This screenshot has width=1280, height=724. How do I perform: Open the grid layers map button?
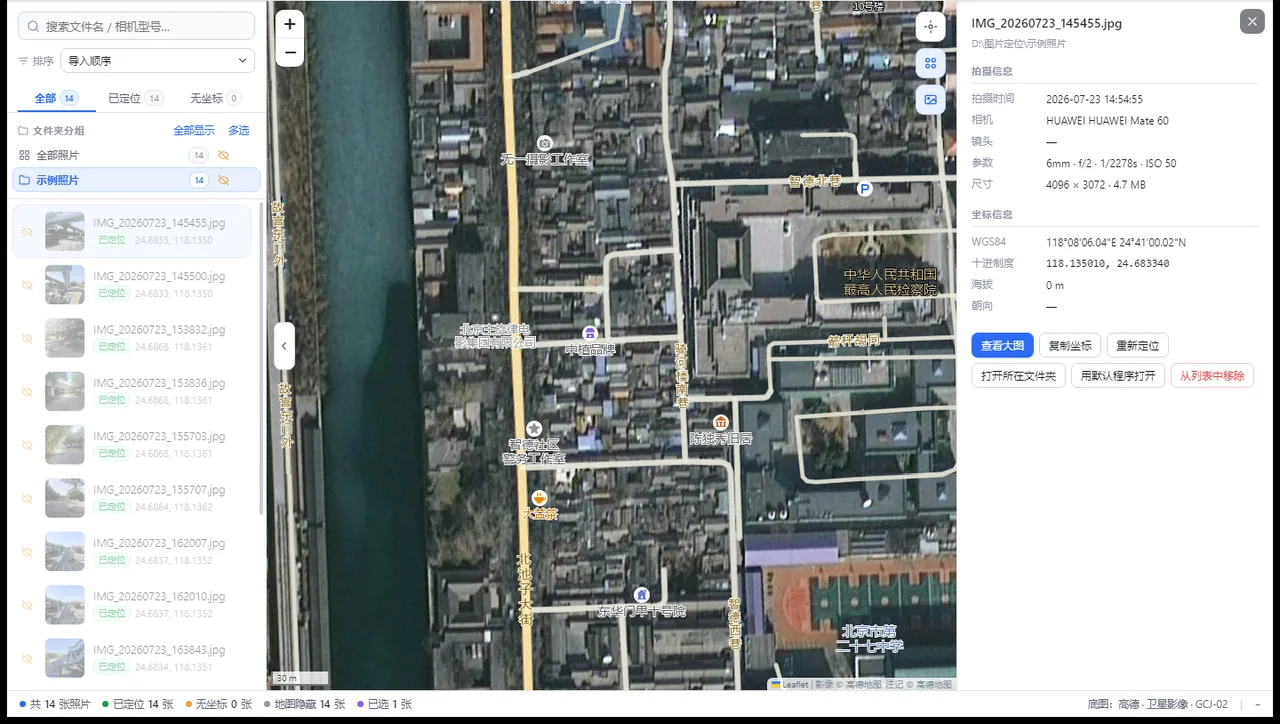click(931, 63)
